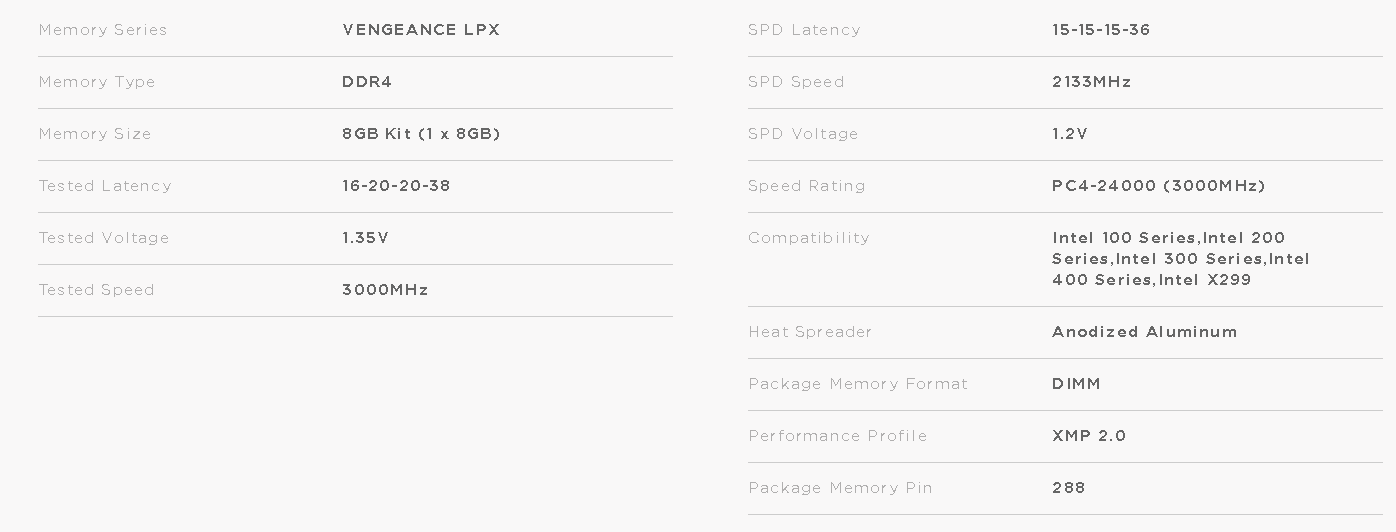Viewport: 1396px width, 532px height.
Task: Select the XMP 2.0 performance profile value
Action: (x=1089, y=436)
